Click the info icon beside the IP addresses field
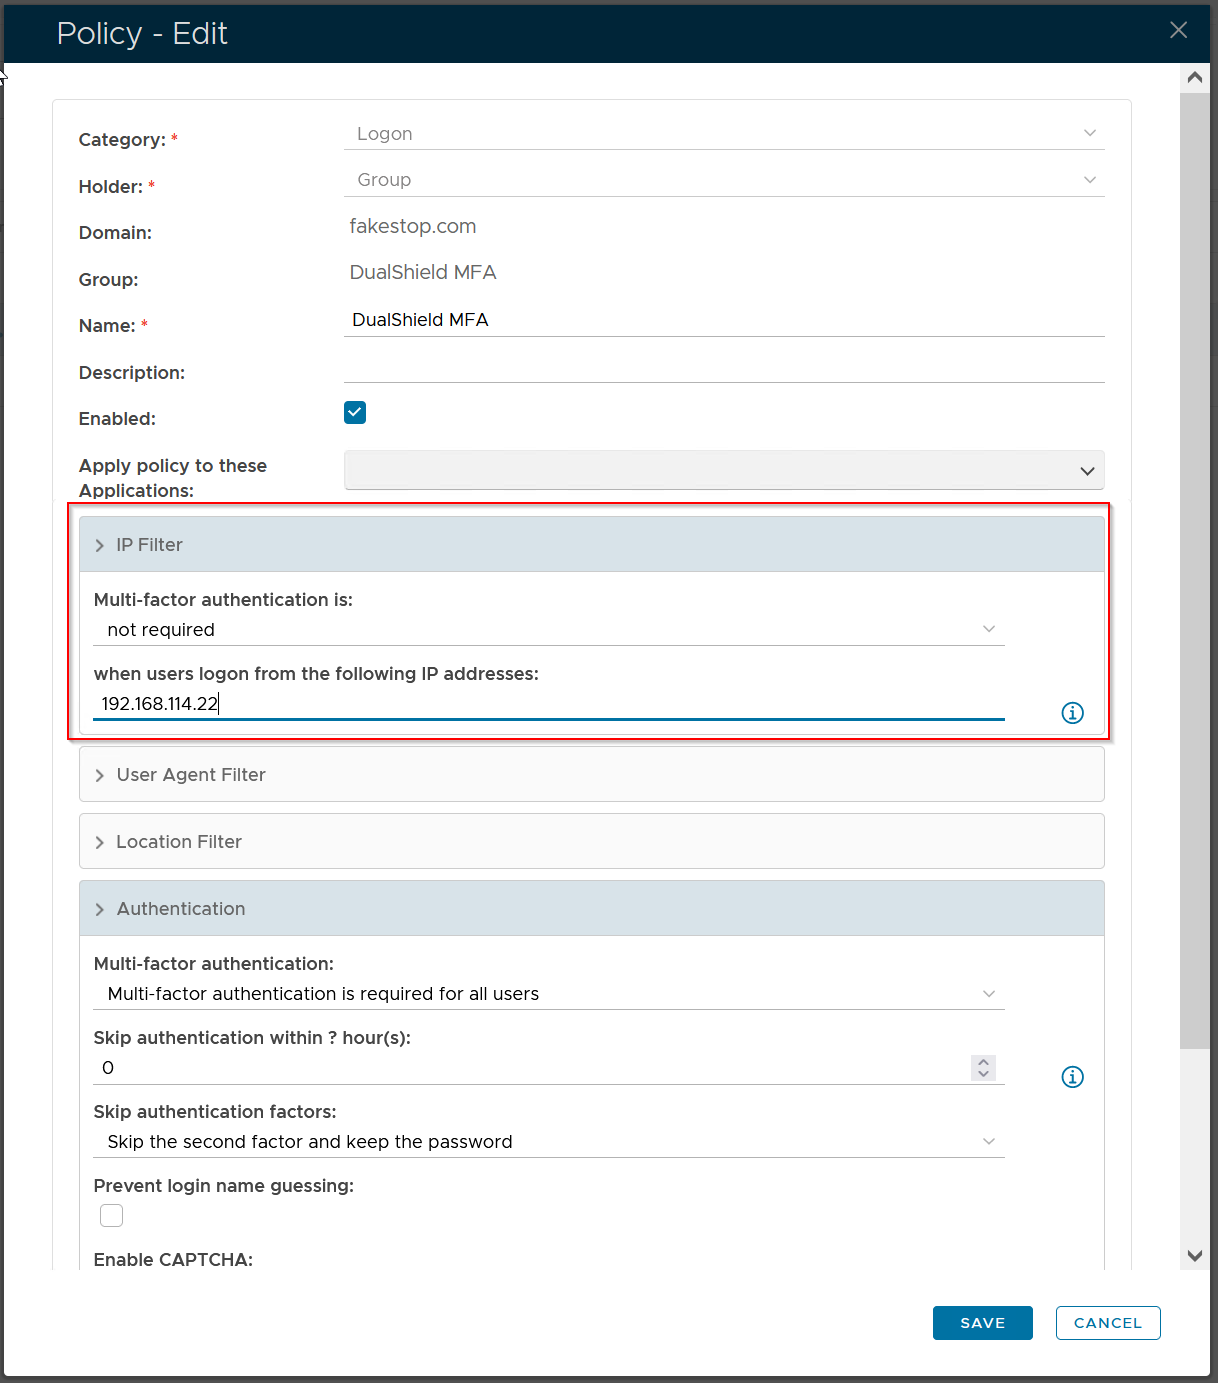The height and width of the screenshot is (1383, 1218). pyautogui.click(x=1072, y=713)
